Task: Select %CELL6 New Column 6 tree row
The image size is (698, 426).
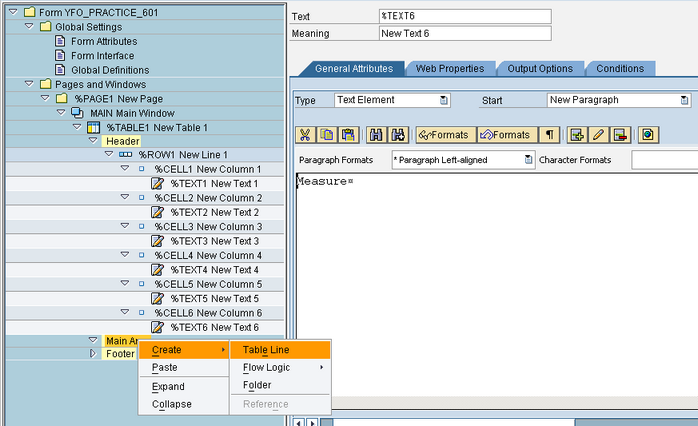Action: coord(145,313)
